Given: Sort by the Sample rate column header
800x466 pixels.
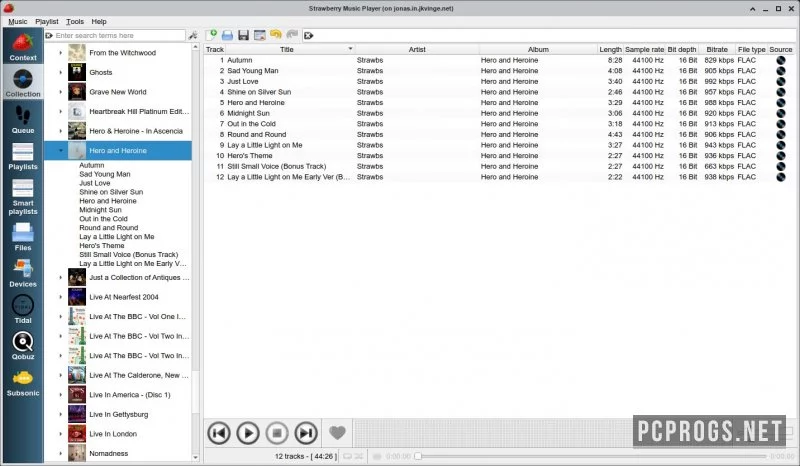Looking at the screenshot, I should [x=644, y=50].
